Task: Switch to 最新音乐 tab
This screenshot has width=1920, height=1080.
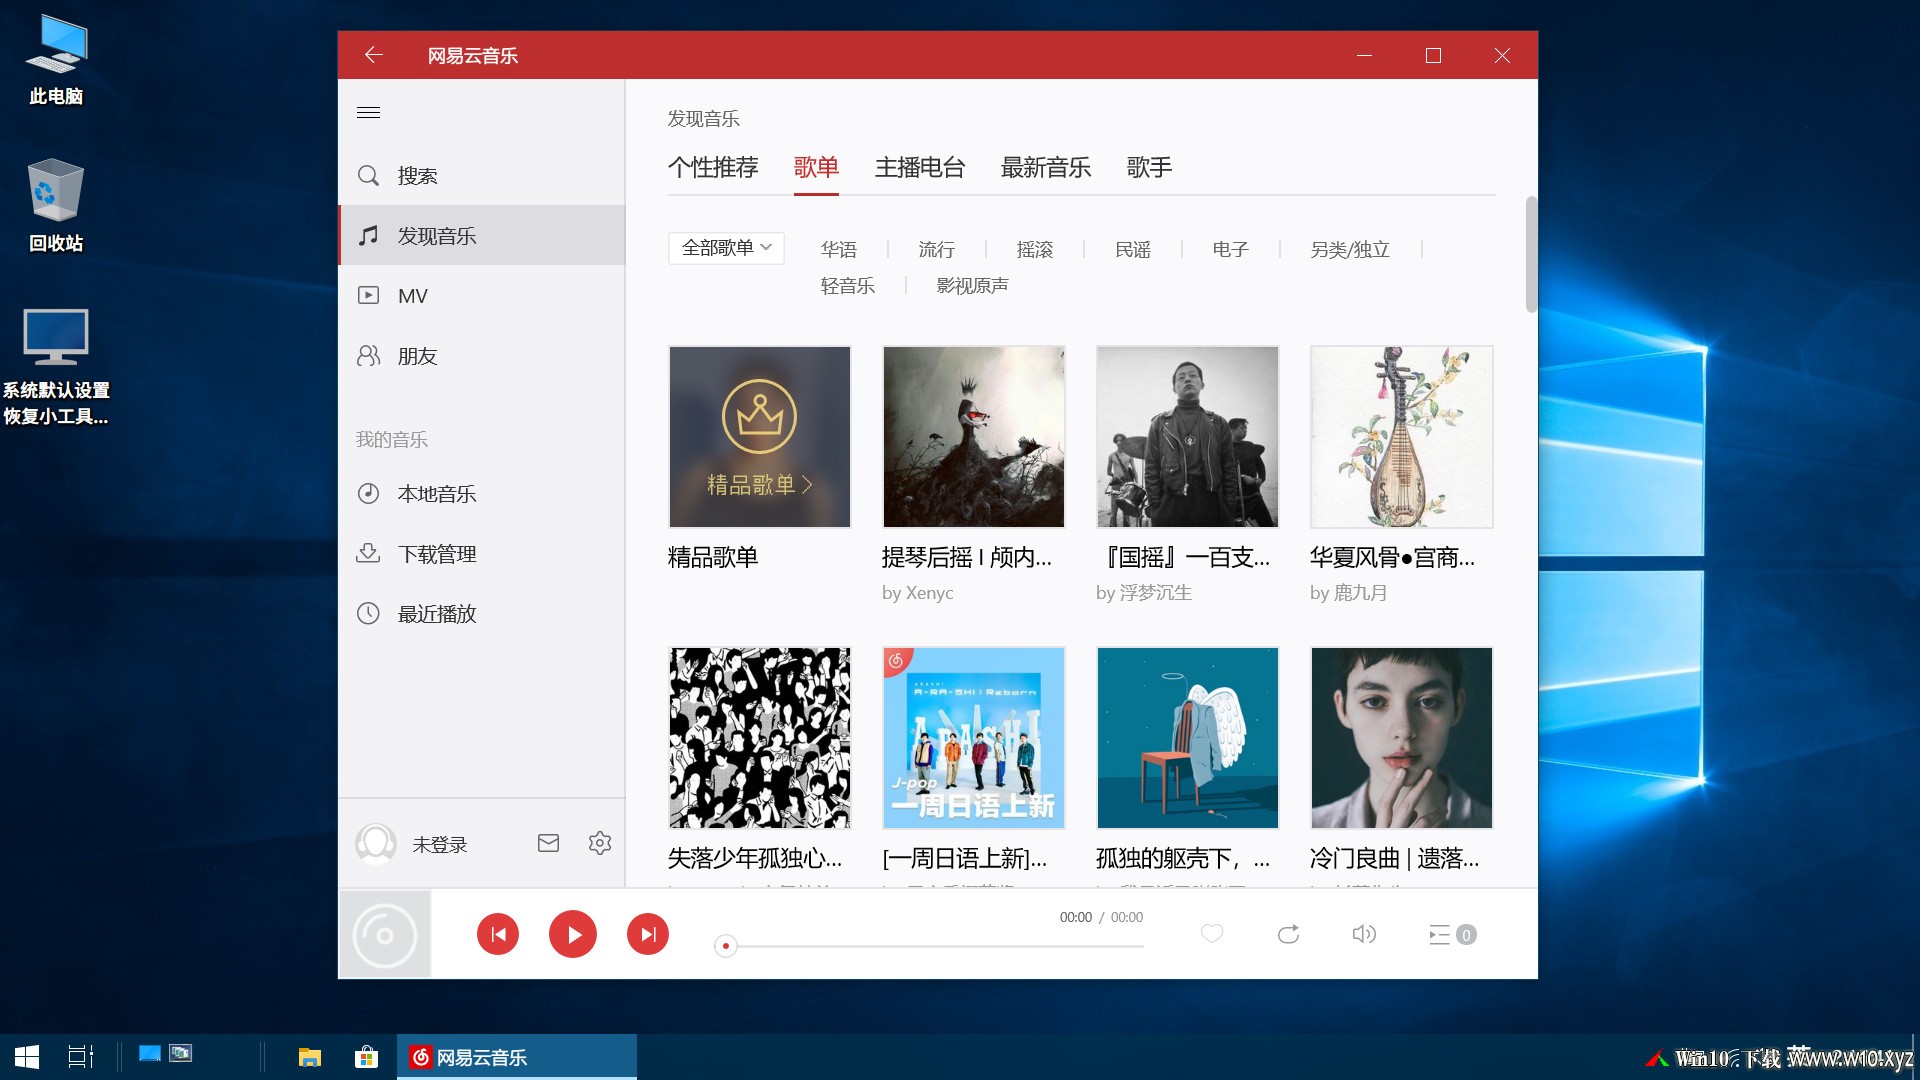Action: (x=1046, y=167)
